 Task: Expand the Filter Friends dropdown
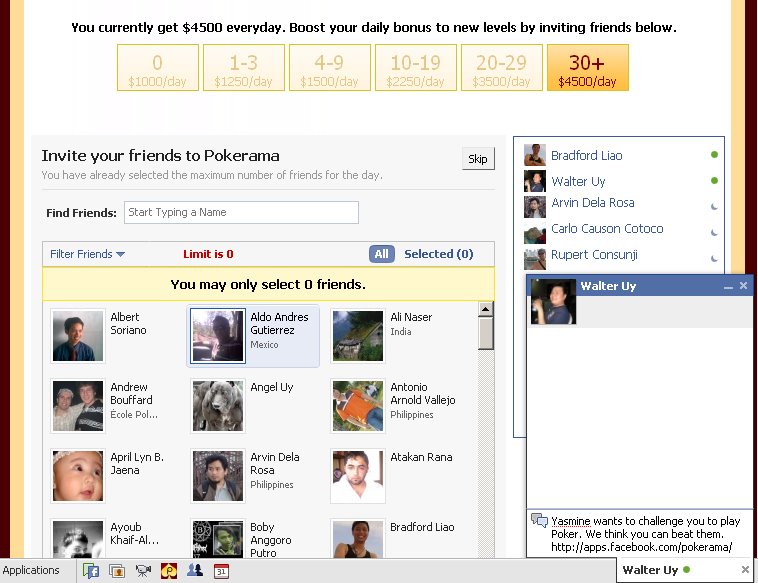(x=87, y=254)
